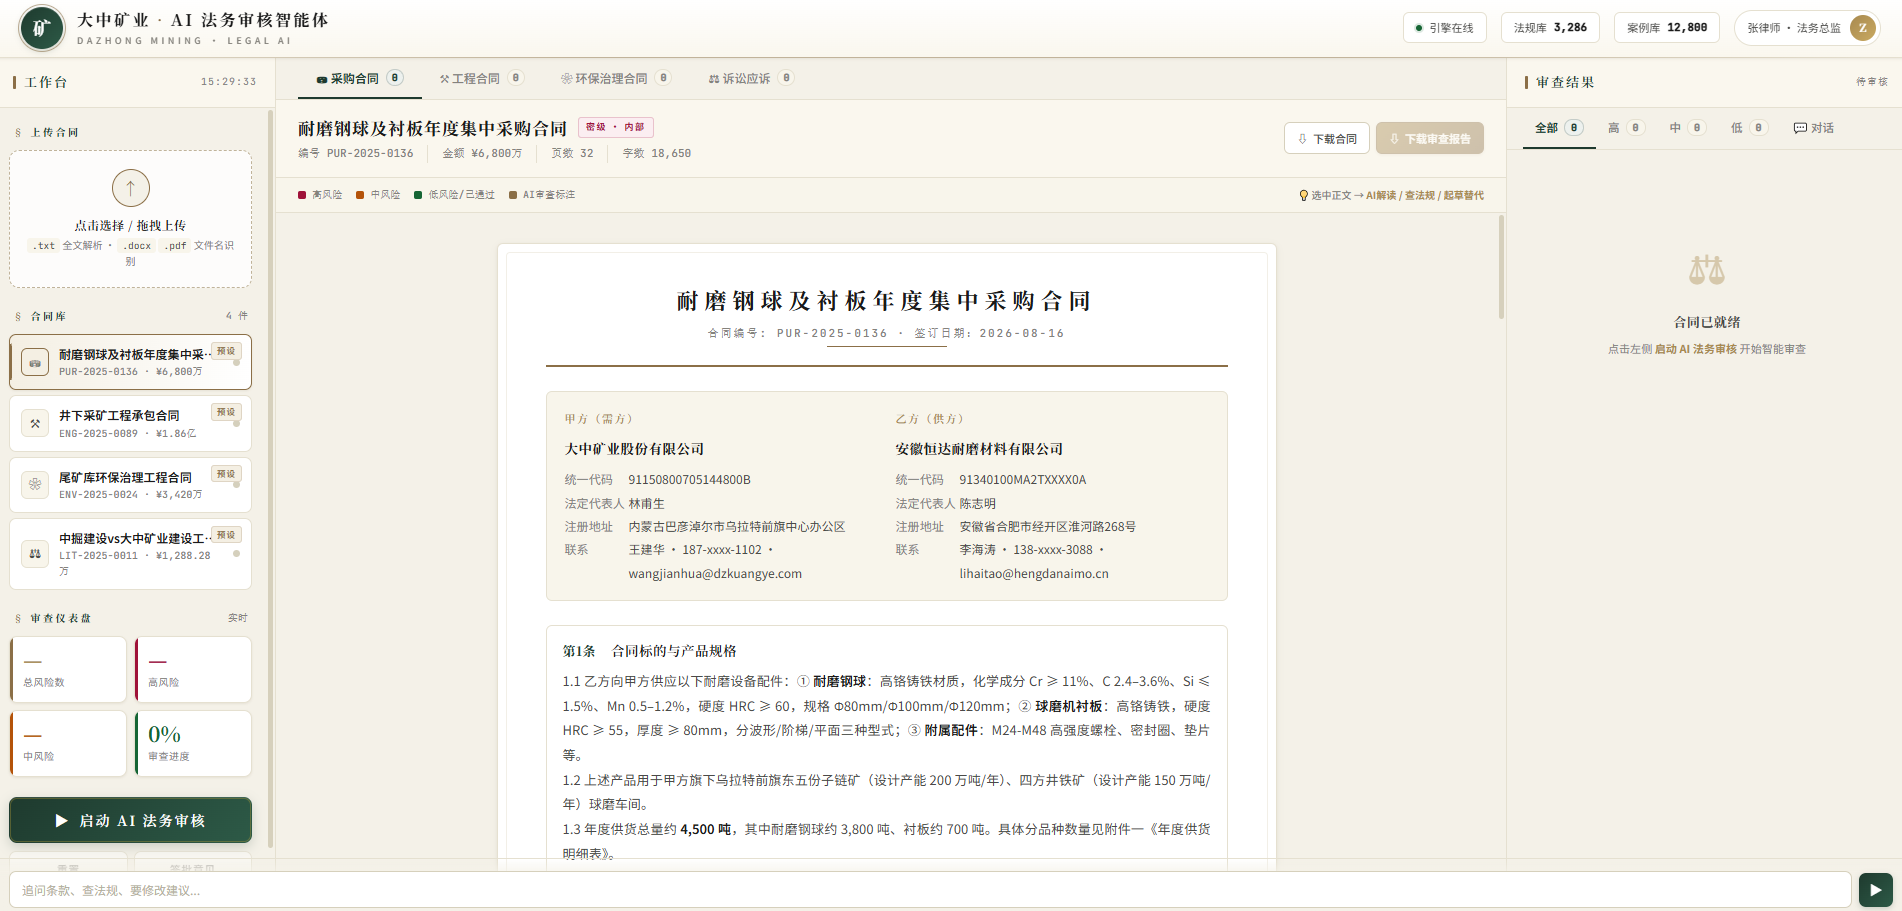Select the 低 risk filter tab

click(x=1749, y=128)
